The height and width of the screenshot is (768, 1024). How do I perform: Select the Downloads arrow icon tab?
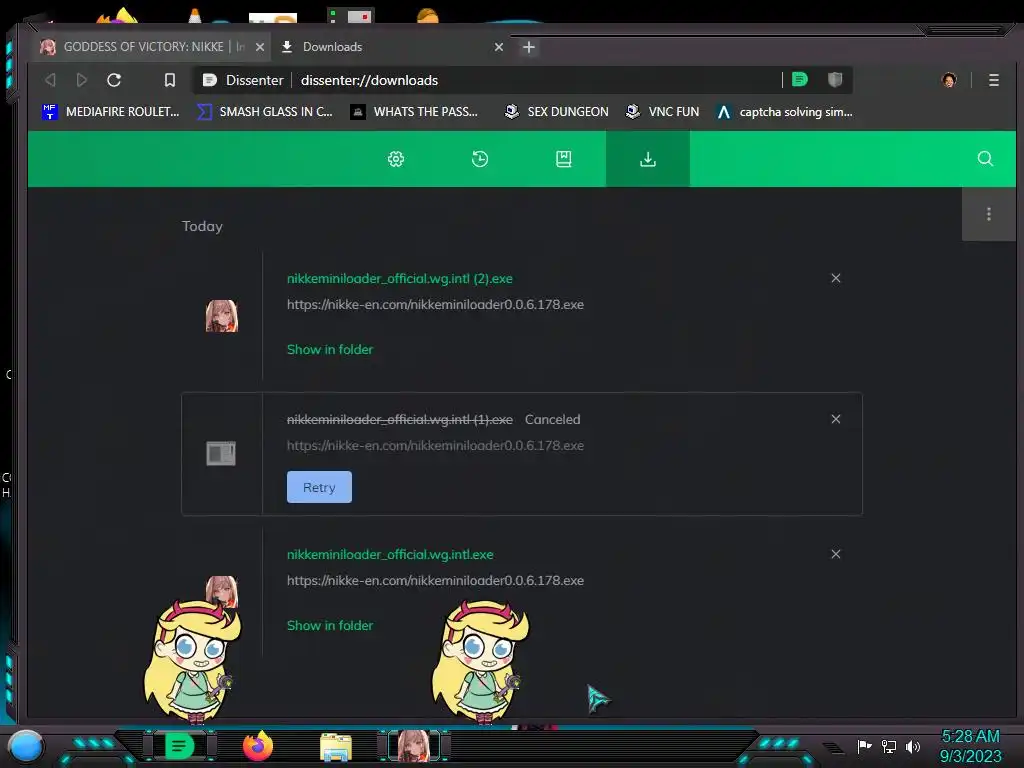[648, 159]
